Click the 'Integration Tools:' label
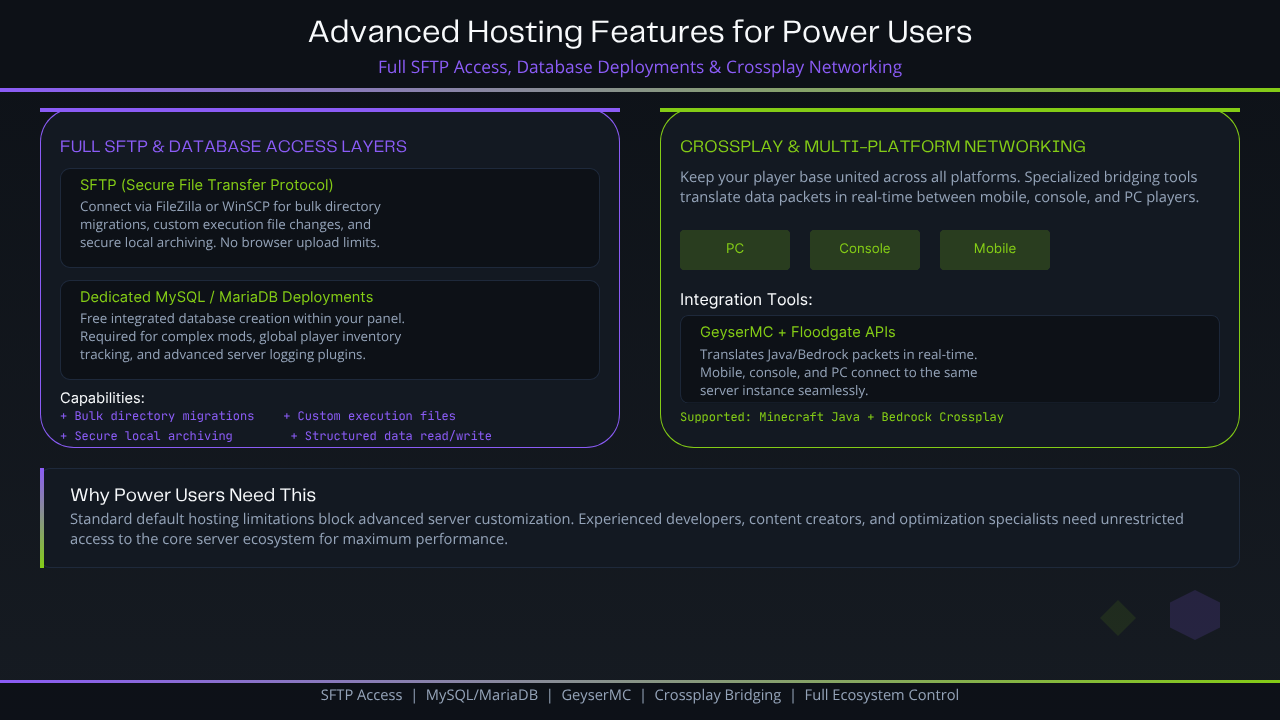 tap(746, 299)
